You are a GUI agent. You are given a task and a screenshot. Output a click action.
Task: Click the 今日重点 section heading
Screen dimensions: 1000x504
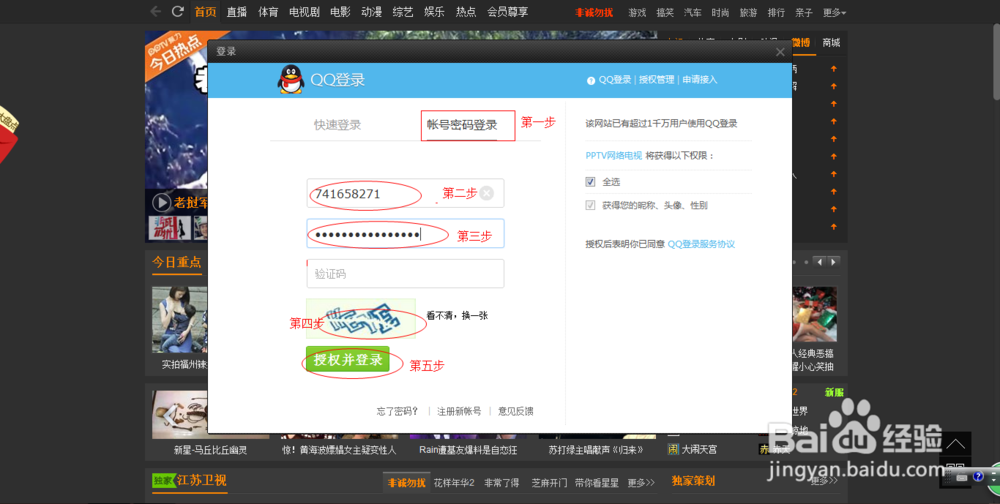pyautogui.click(x=177, y=262)
